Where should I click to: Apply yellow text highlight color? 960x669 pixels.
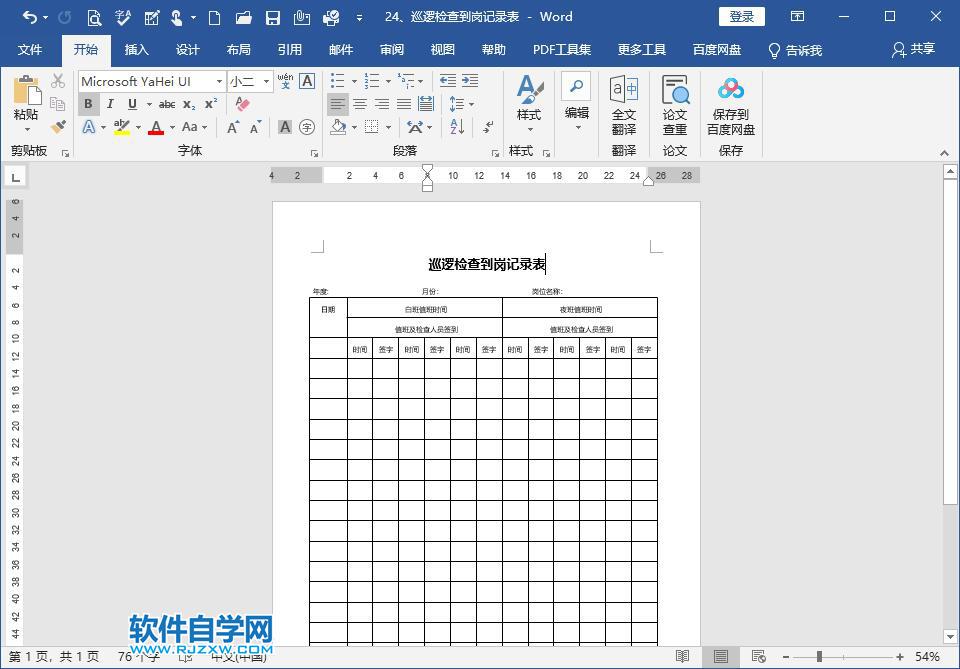pos(119,125)
